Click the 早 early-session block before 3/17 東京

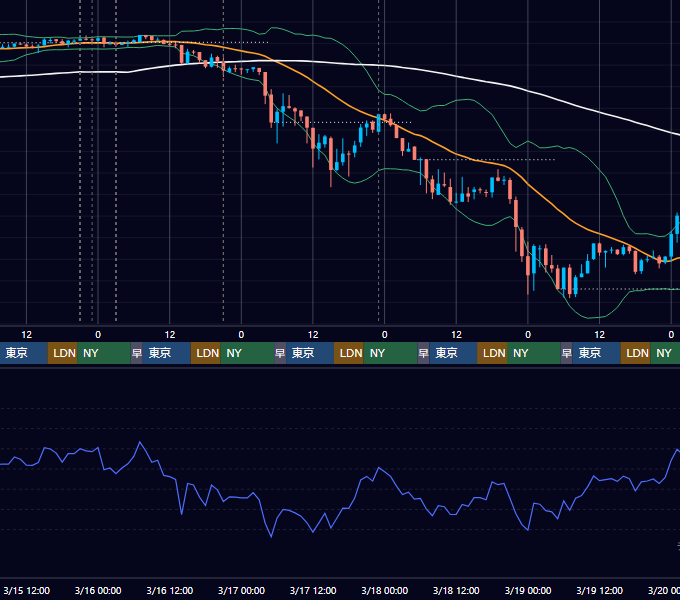pos(280,353)
